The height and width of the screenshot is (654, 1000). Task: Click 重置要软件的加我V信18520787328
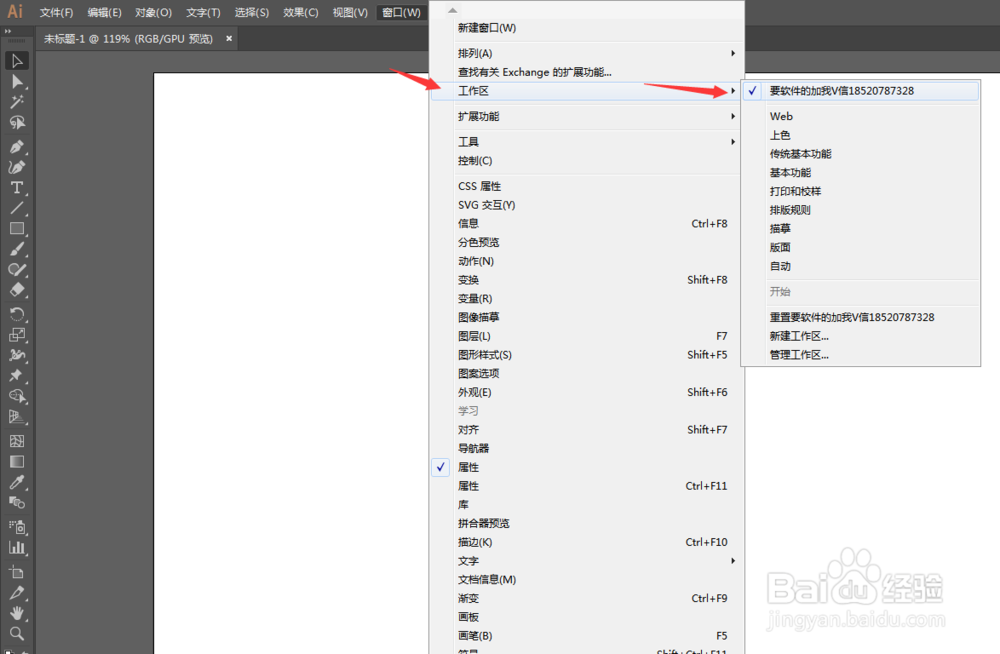click(860, 317)
